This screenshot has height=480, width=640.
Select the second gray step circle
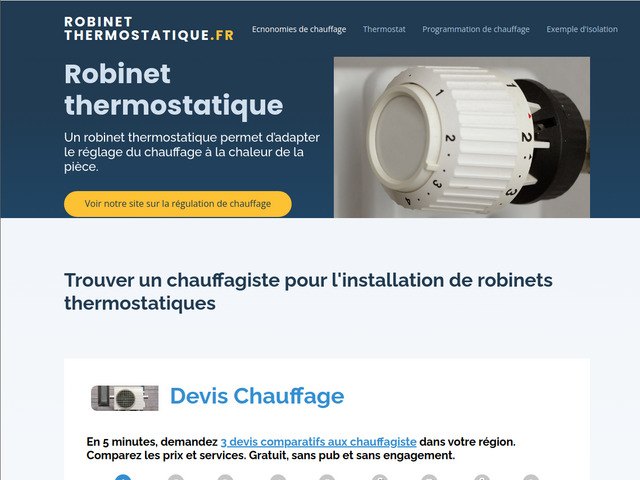(x=176, y=477)
